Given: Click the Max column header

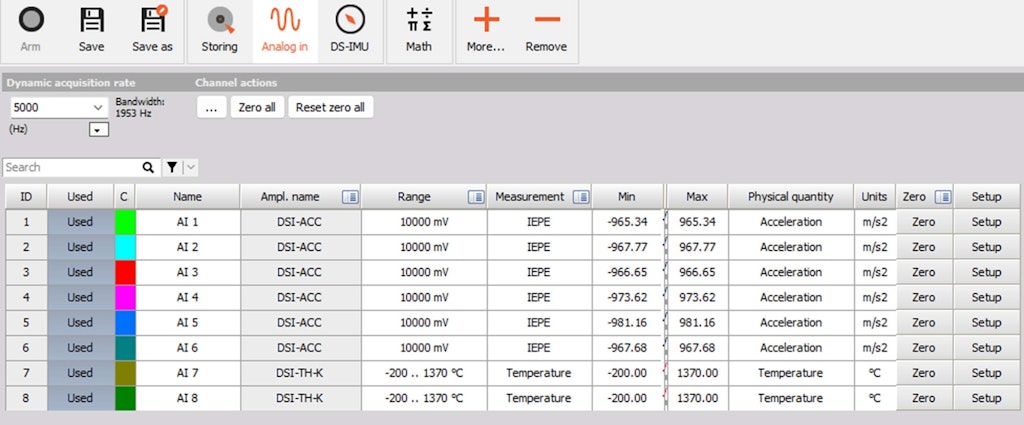Looking at the screenshot, I should 697,197.
